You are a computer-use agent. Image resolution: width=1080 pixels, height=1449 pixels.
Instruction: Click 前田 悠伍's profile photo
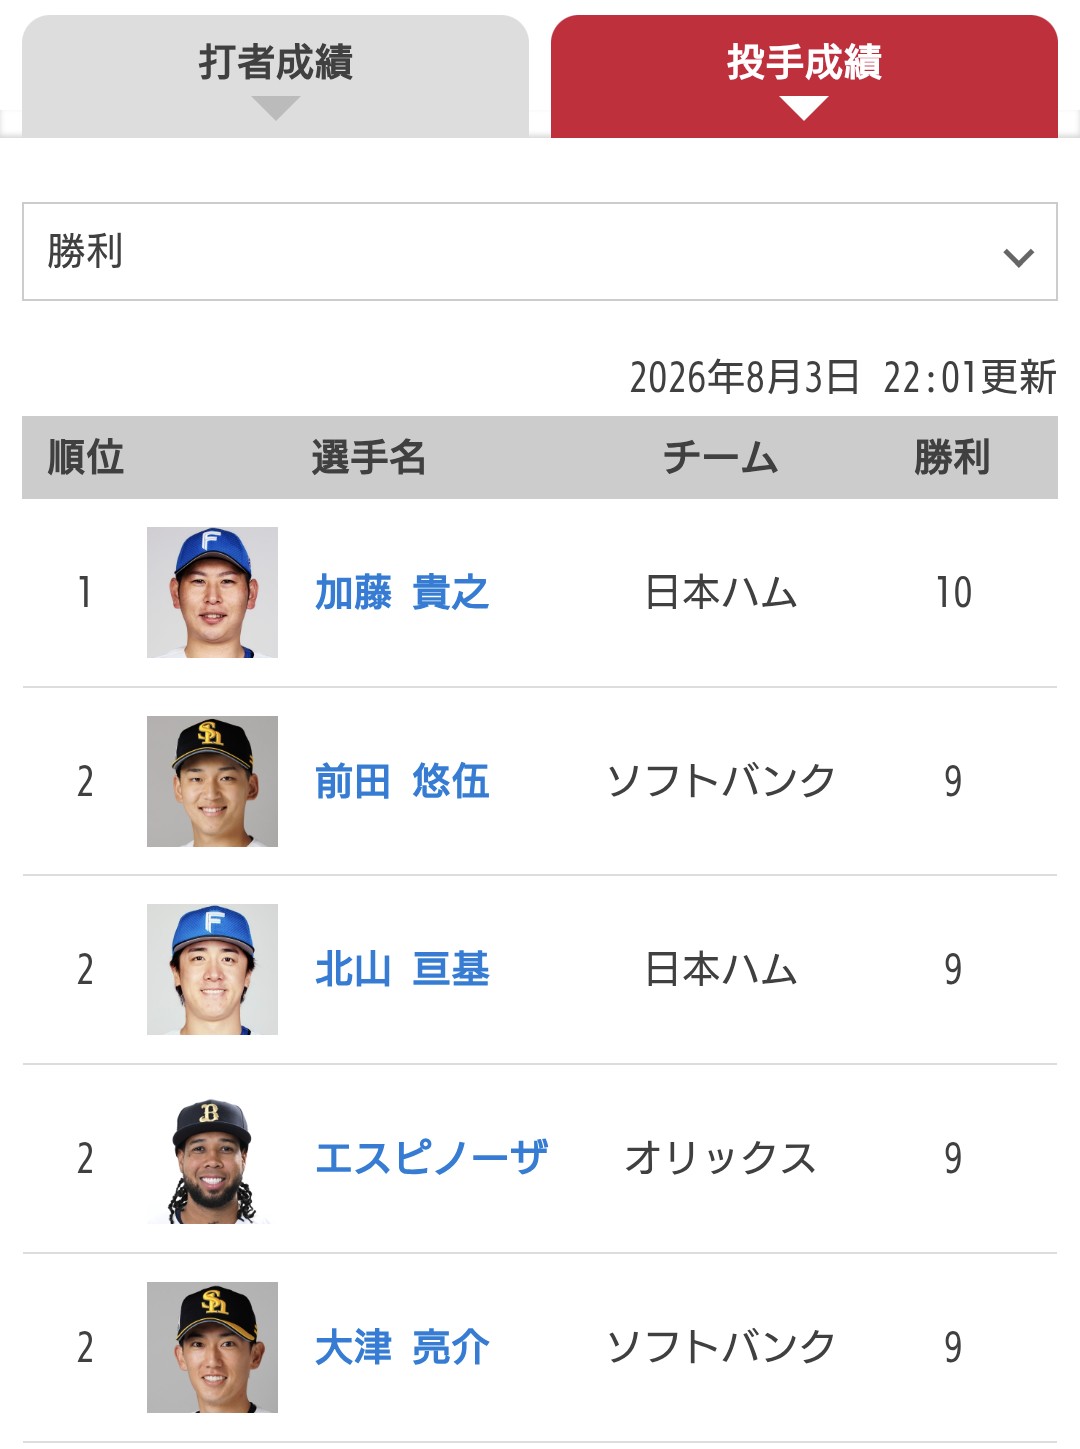click(x=212, y=781)
